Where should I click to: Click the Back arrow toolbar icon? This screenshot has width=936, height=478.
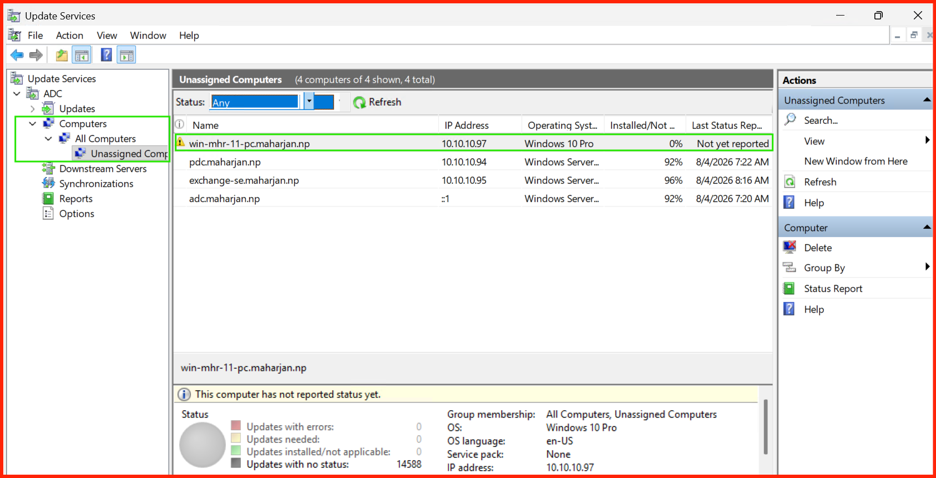[17, 55]
